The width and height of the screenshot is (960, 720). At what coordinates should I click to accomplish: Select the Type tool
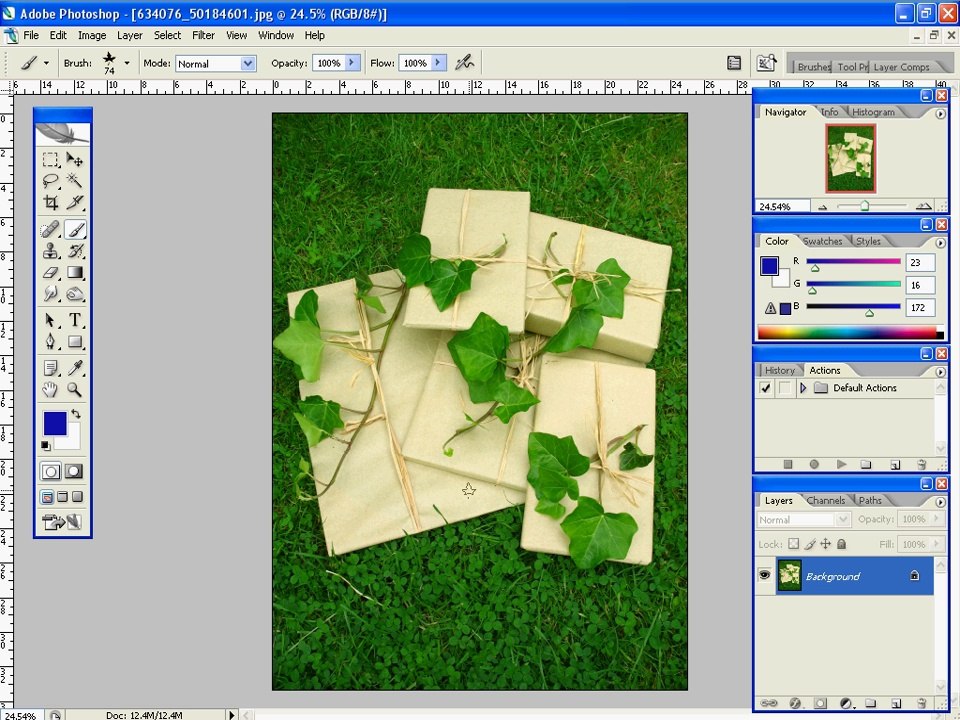[x=75, y=320]
